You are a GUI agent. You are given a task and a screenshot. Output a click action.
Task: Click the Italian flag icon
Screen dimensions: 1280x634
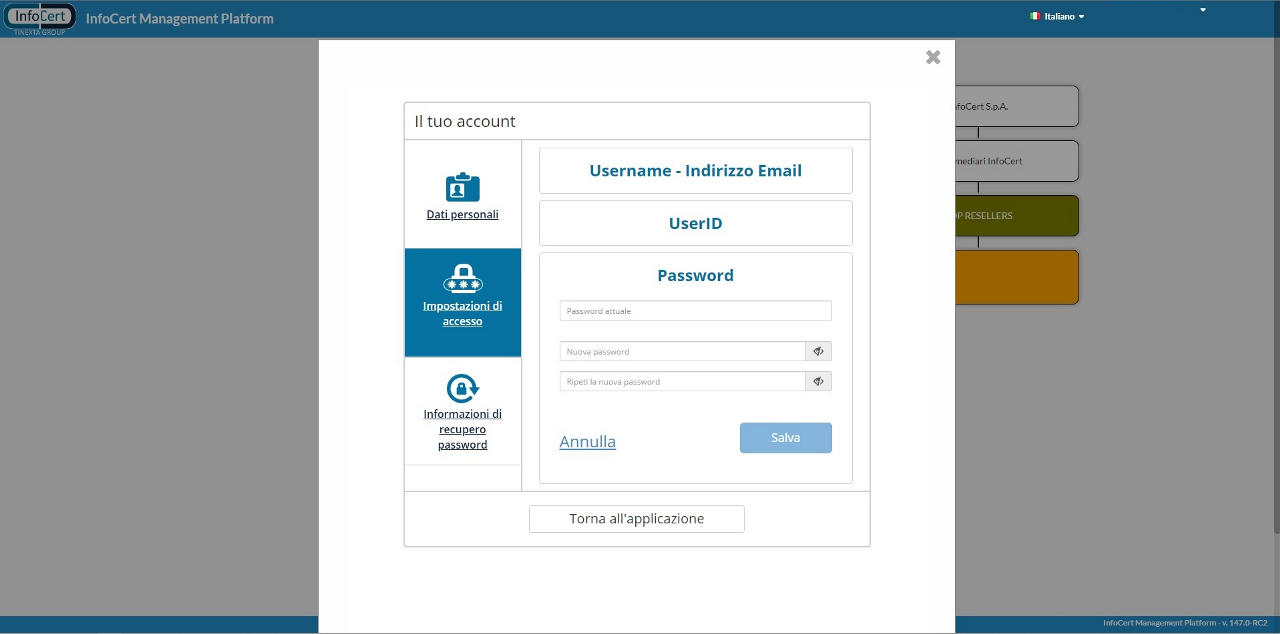point(1035,17)
